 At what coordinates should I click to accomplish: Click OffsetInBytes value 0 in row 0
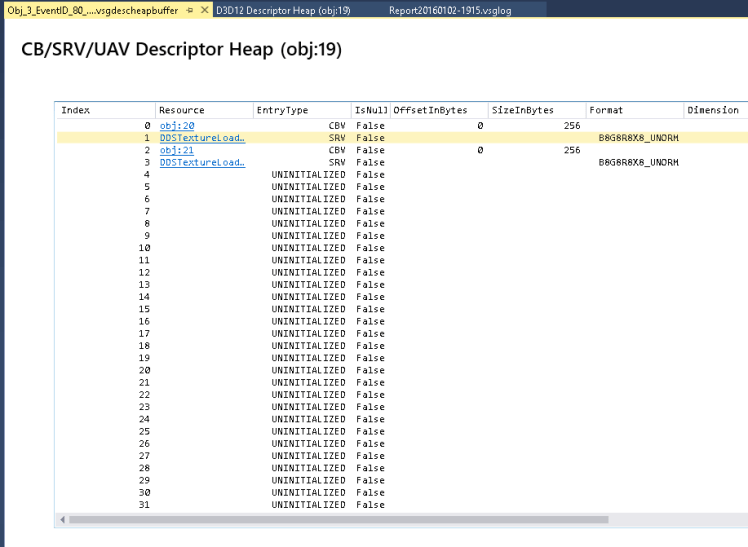point(480,126)
